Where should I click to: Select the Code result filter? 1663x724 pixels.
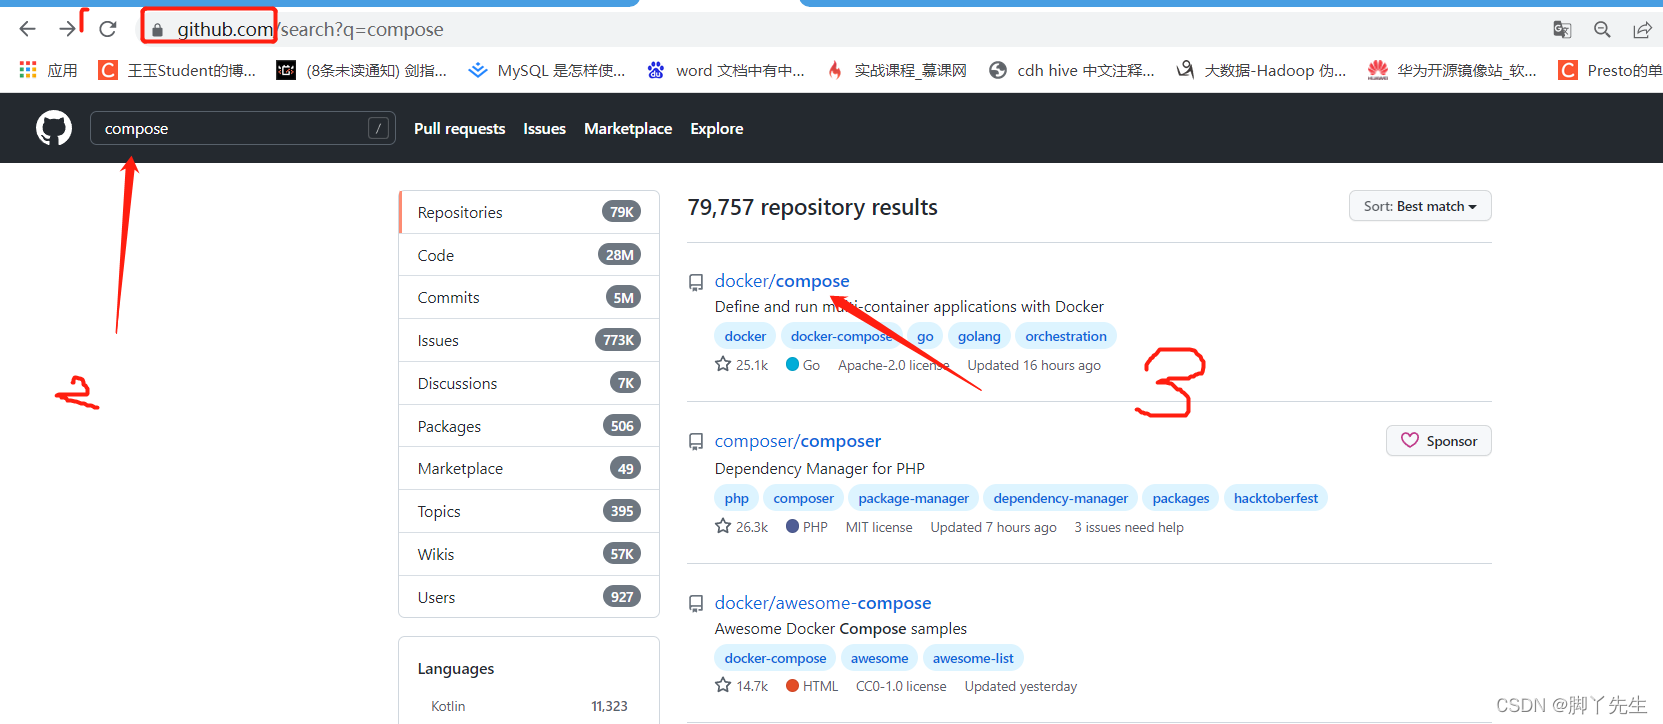click(x=529, y=255)
